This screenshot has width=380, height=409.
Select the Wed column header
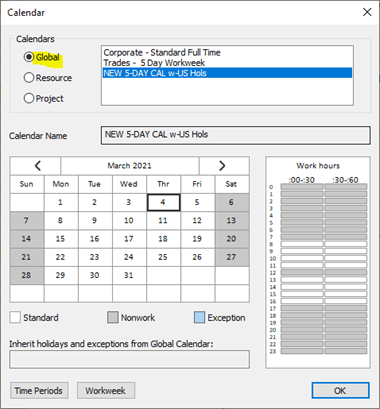pyautogui.click(x=129, y=184)
